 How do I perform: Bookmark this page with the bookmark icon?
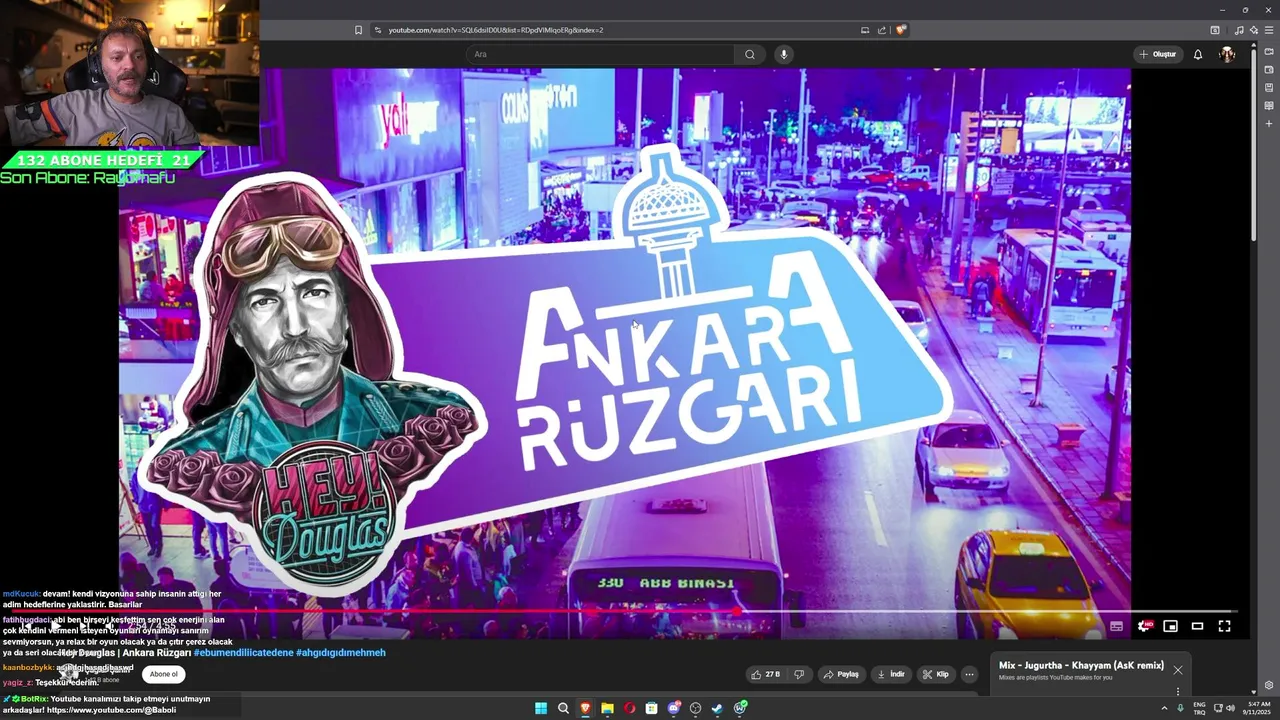358,30
